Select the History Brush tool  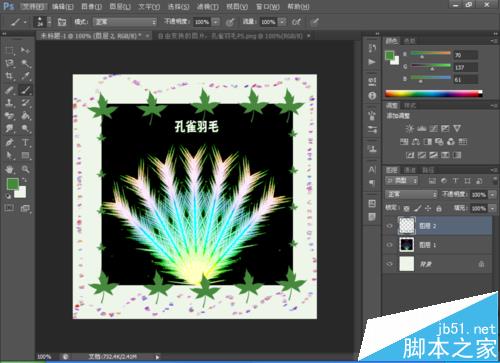click(25, 103)
